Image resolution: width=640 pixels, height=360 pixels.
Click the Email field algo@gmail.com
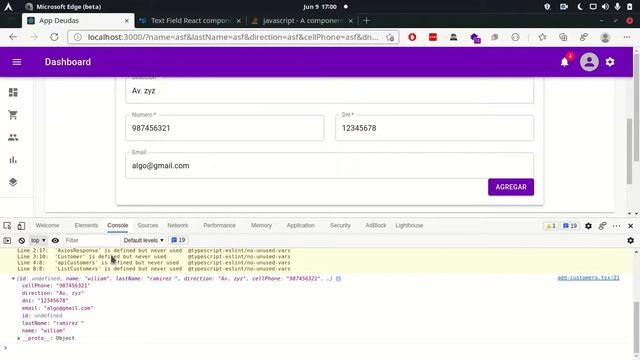[x=329, y=165]
